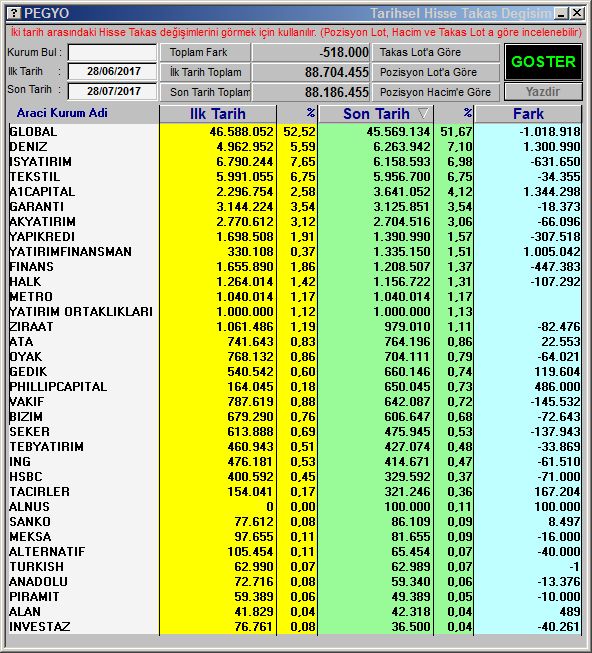The height and width of the screenshot is (653, 592).
Task: Select the TEKSTIL row
Action: (x=295, y=177)
